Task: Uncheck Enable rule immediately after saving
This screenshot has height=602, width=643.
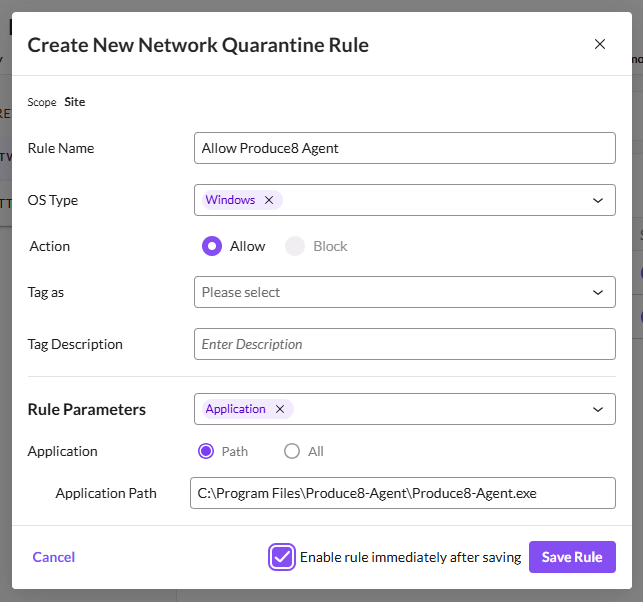Action: [x=282, y=557]
